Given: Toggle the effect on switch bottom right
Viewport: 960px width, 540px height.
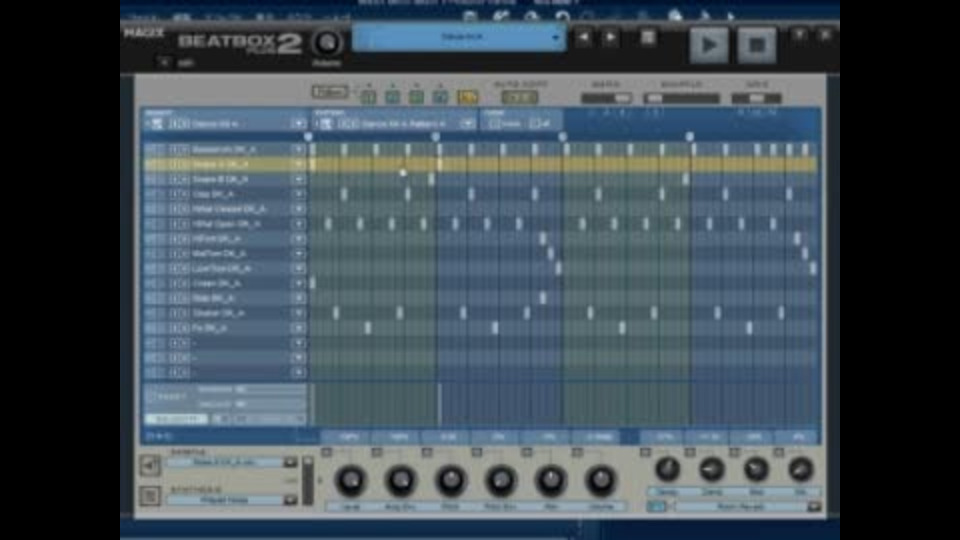Looking at the screenshot, I should (x=656, y=506).
